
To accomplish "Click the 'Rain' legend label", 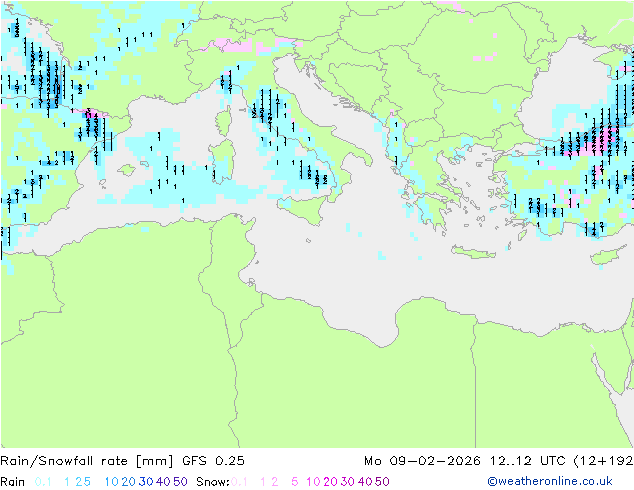I will coord(13,482).
